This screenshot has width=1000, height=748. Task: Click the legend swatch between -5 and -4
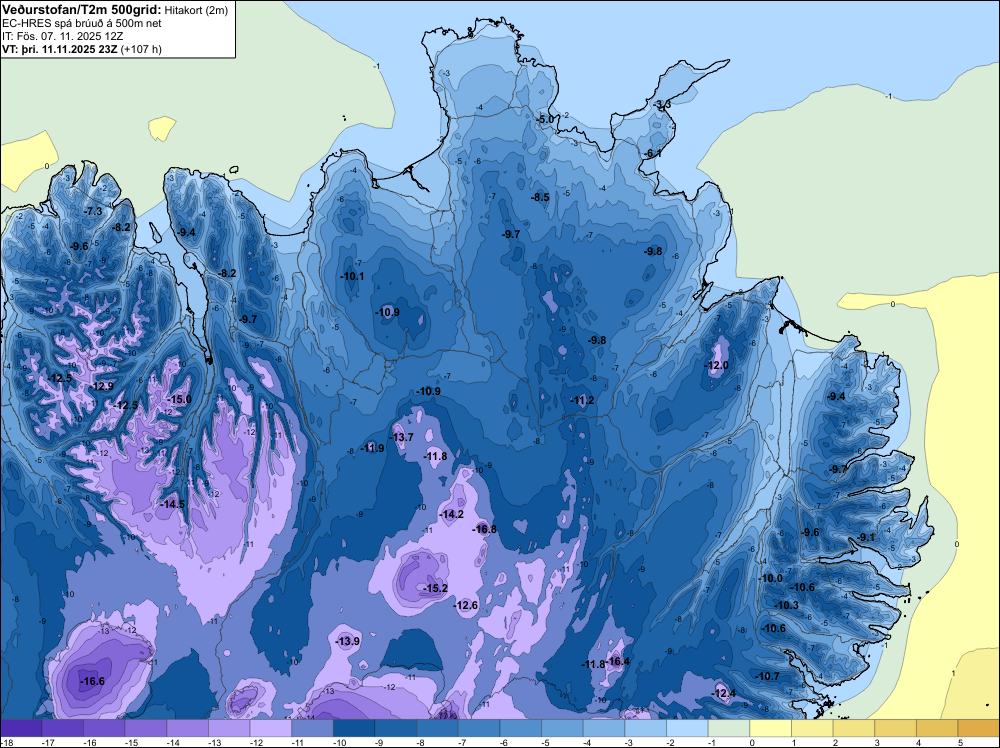[x=562, y=728]
